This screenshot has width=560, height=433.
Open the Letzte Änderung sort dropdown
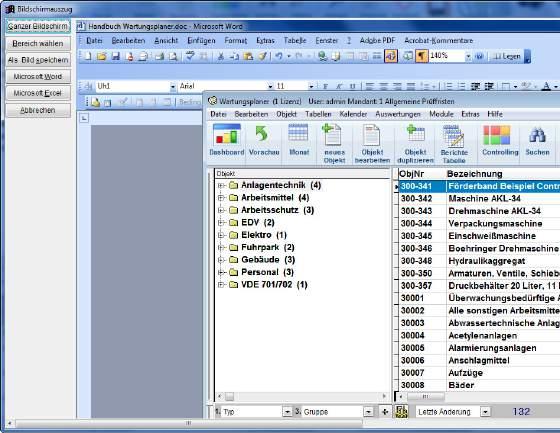click(x=485, y=412)
